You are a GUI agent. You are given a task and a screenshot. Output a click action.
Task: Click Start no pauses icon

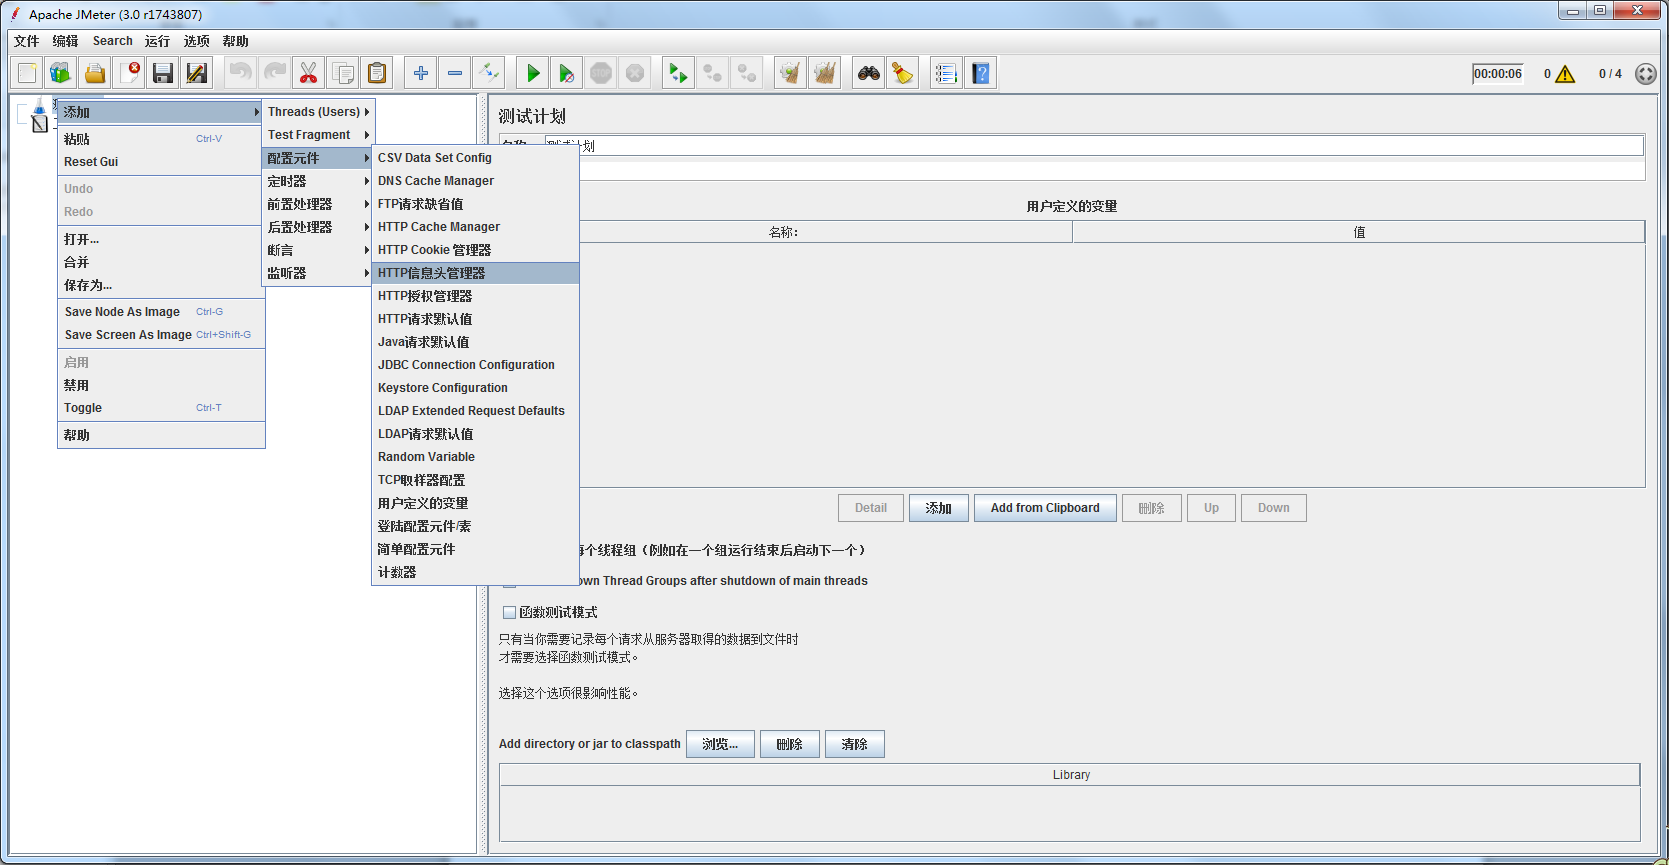(567, 73)
